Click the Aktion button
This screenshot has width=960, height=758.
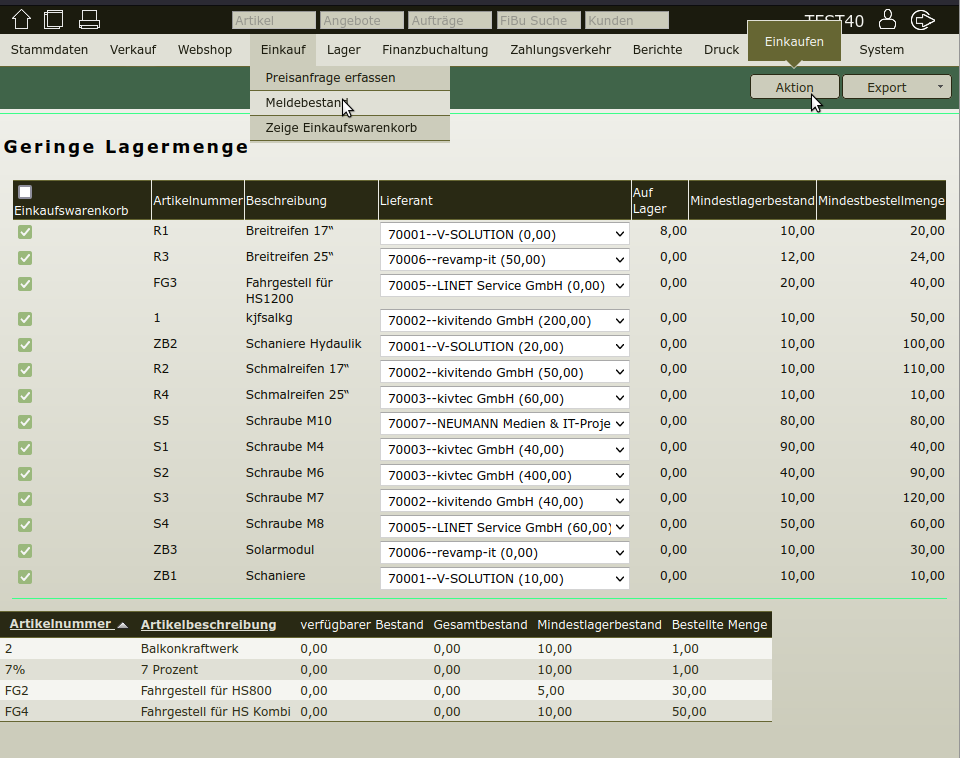tap(795, 87)
